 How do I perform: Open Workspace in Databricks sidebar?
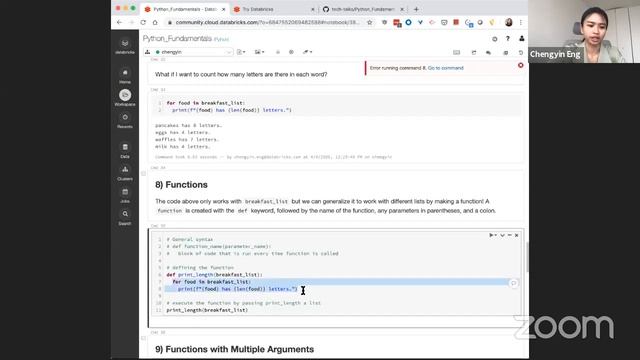tap(125, 98)
